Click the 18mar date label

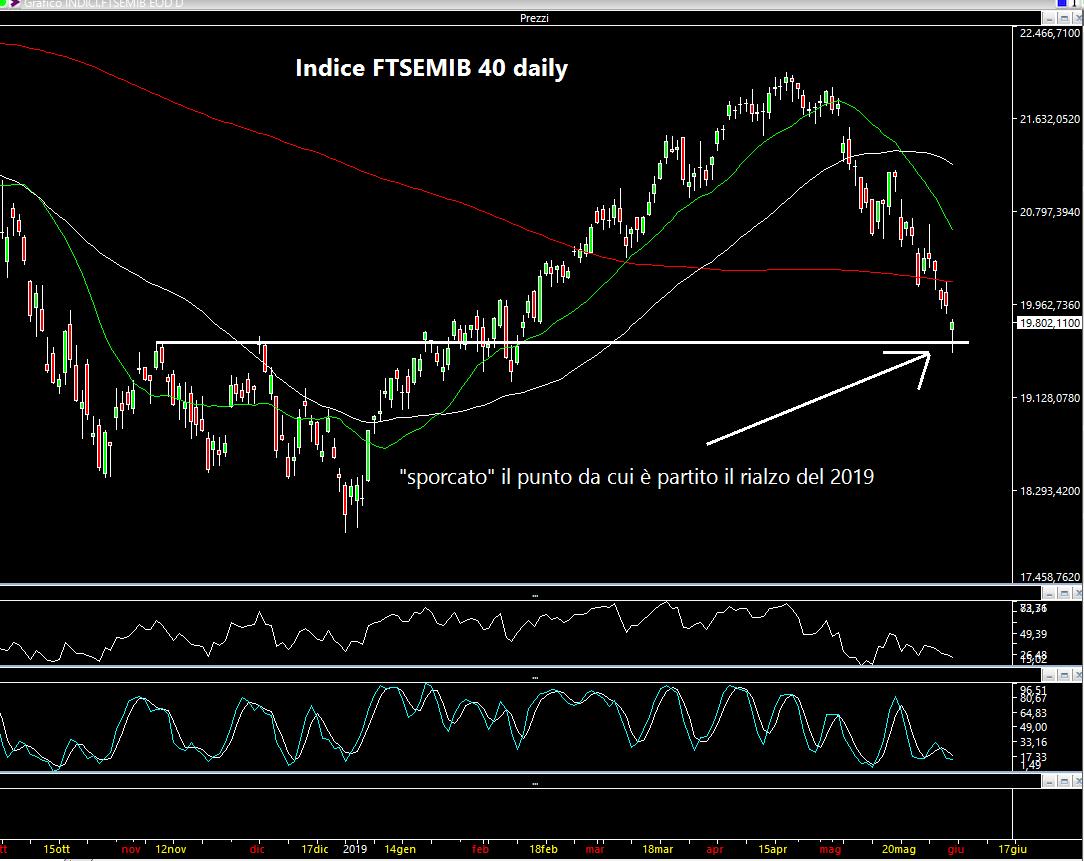pyautogui.click(x=657, y=849)
